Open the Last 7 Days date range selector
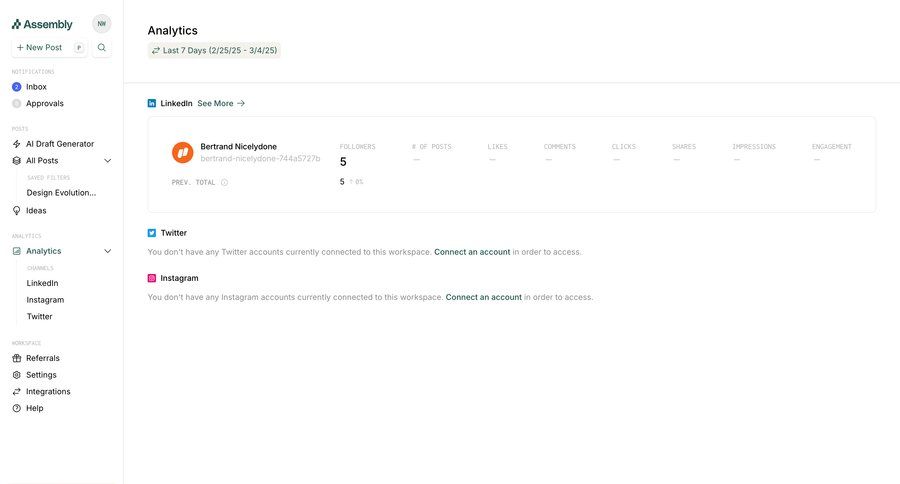Image resolution: width=900 pixels, height=484 pixels. coord(214,50)
